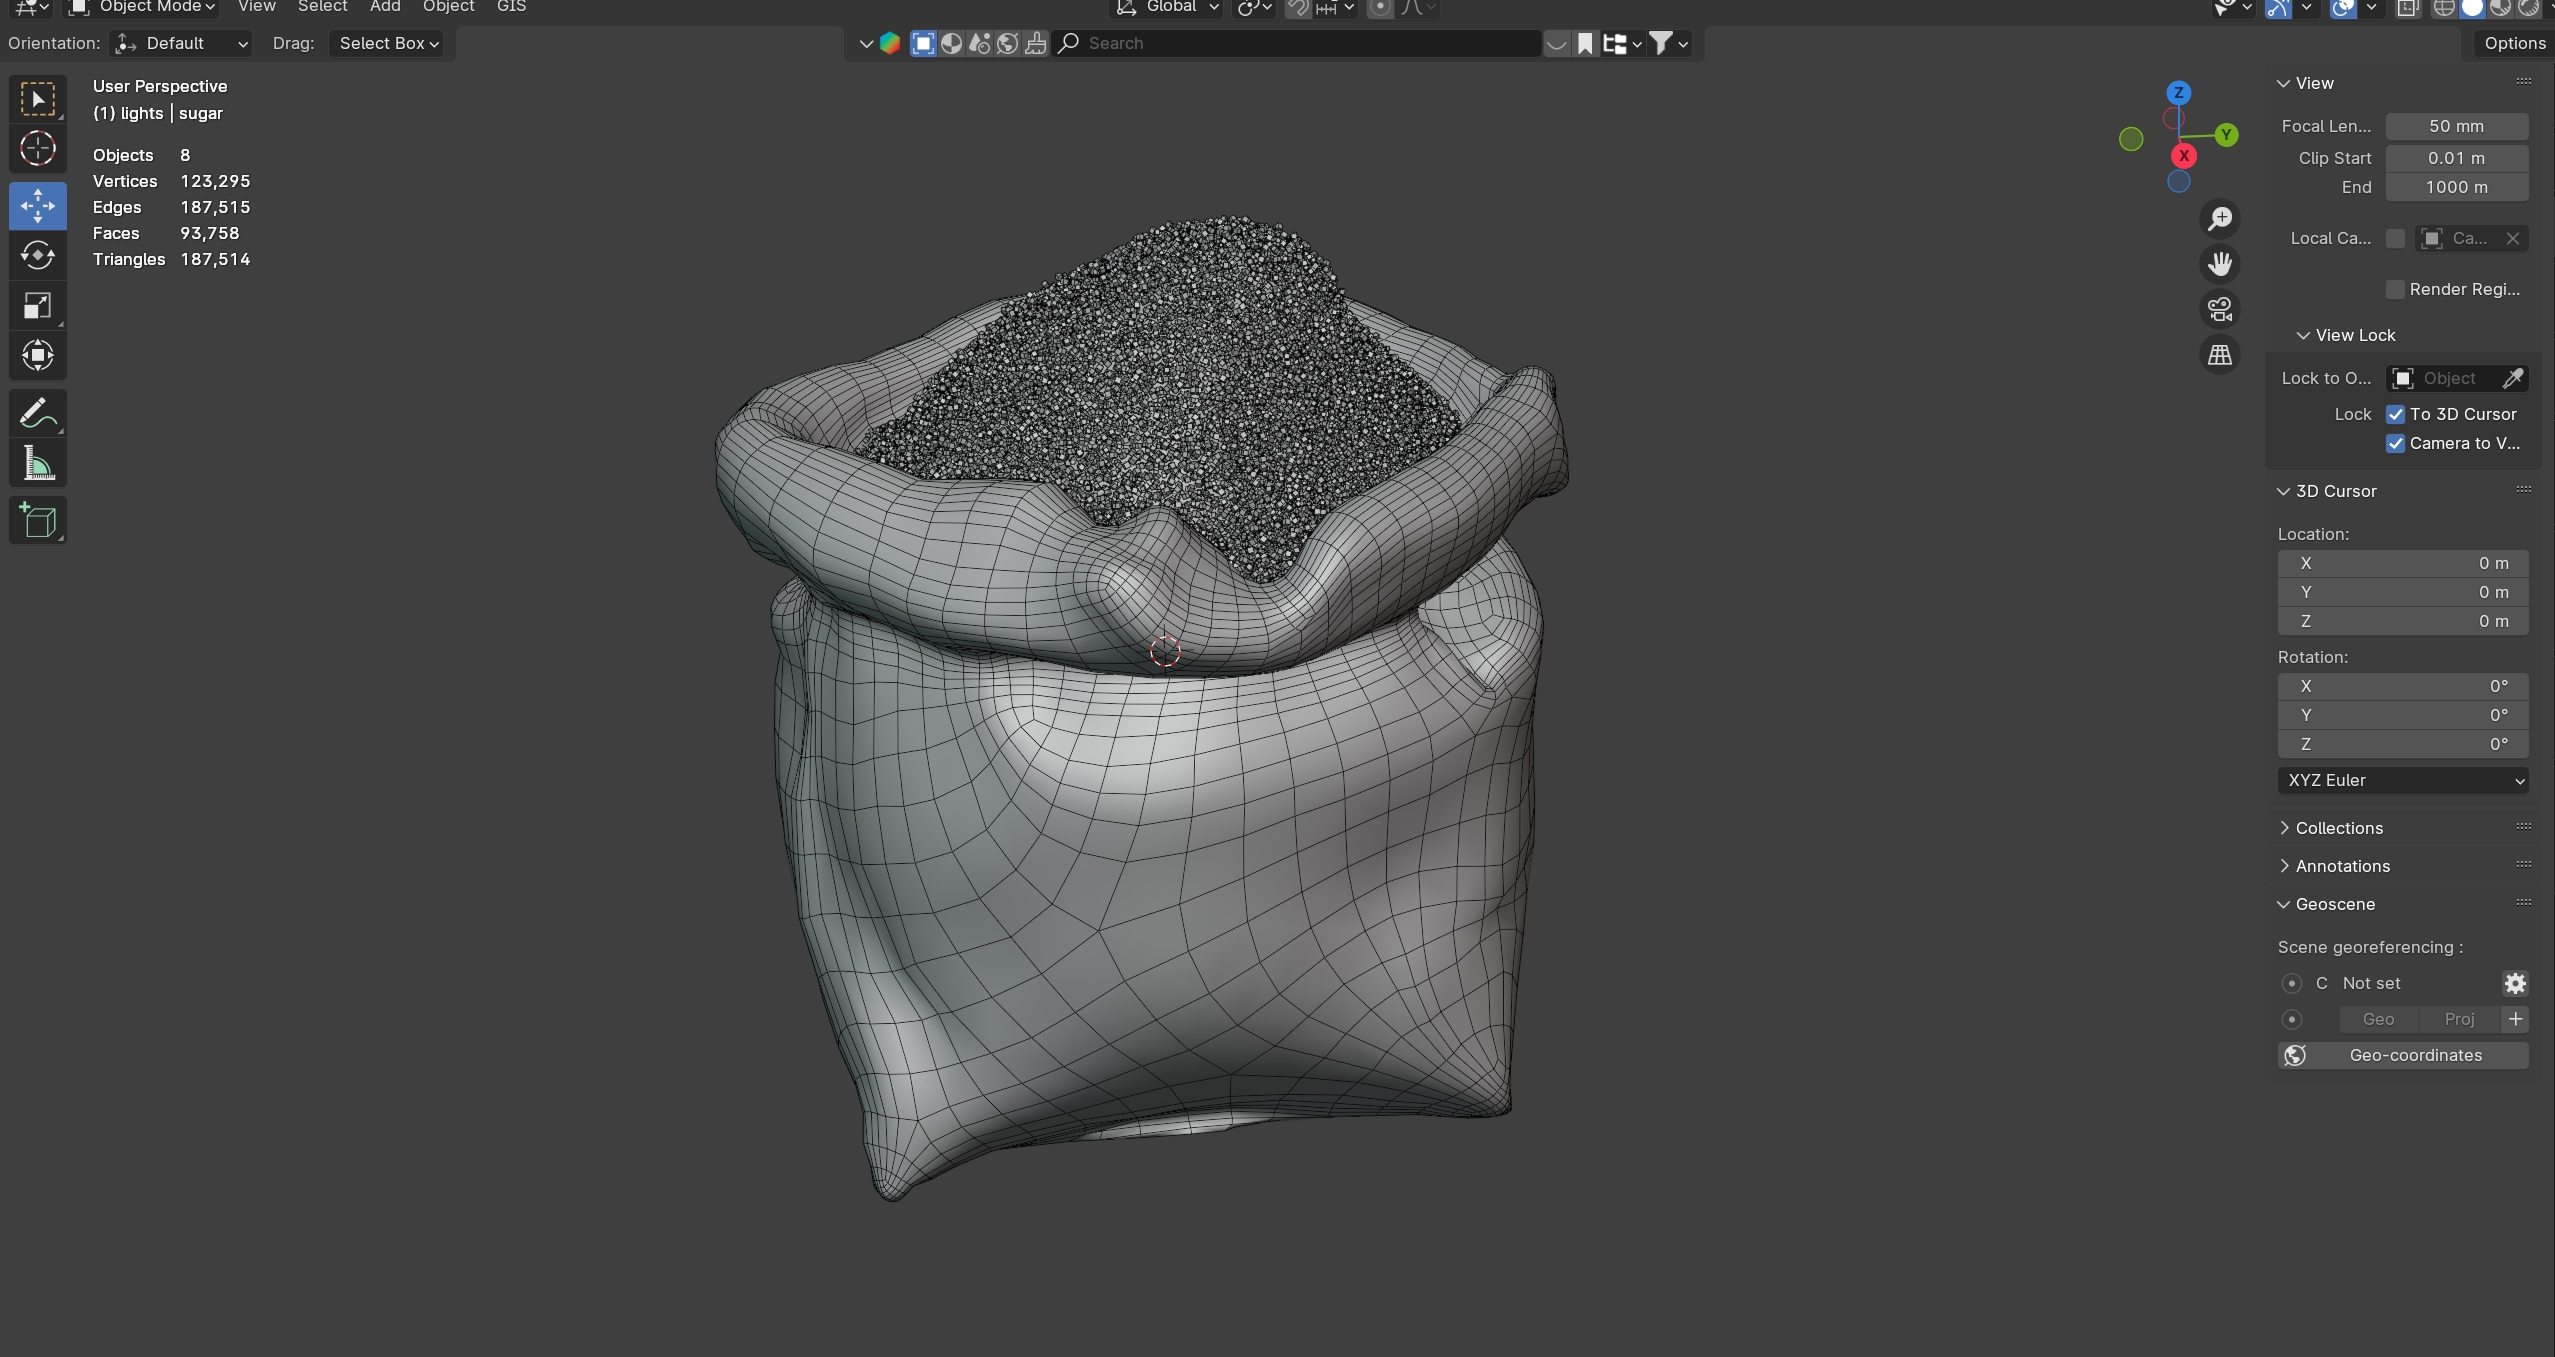Pick the Measure tool
Screen dimensions: 2555x1357
(x=38, y=464)
